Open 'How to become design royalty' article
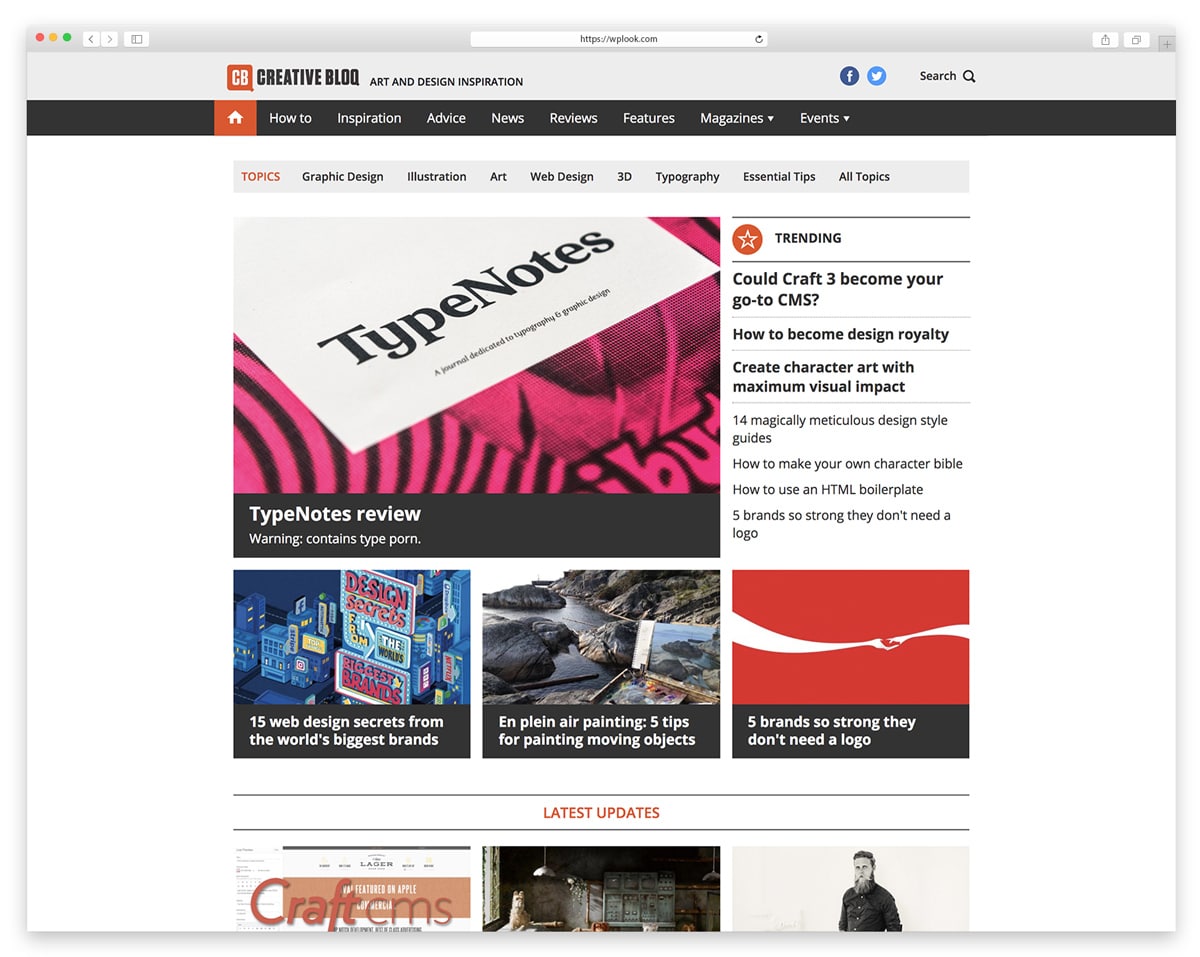Viewport: 1200px width, 957px height. coord(841,334)
